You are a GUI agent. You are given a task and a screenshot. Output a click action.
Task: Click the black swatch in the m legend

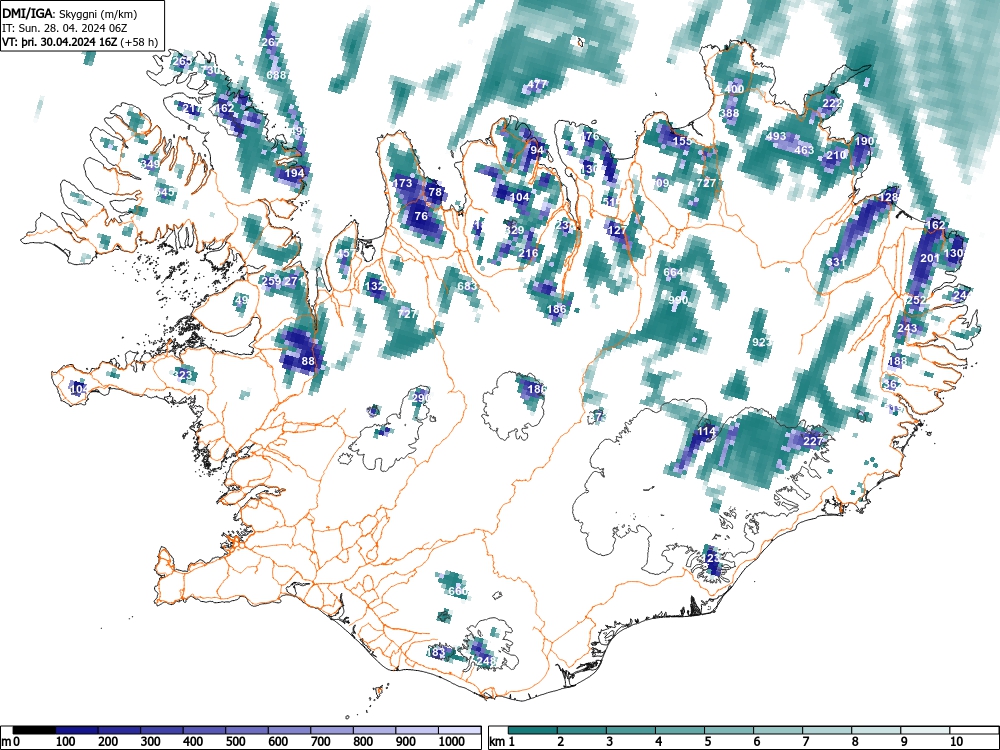point(34,730)
